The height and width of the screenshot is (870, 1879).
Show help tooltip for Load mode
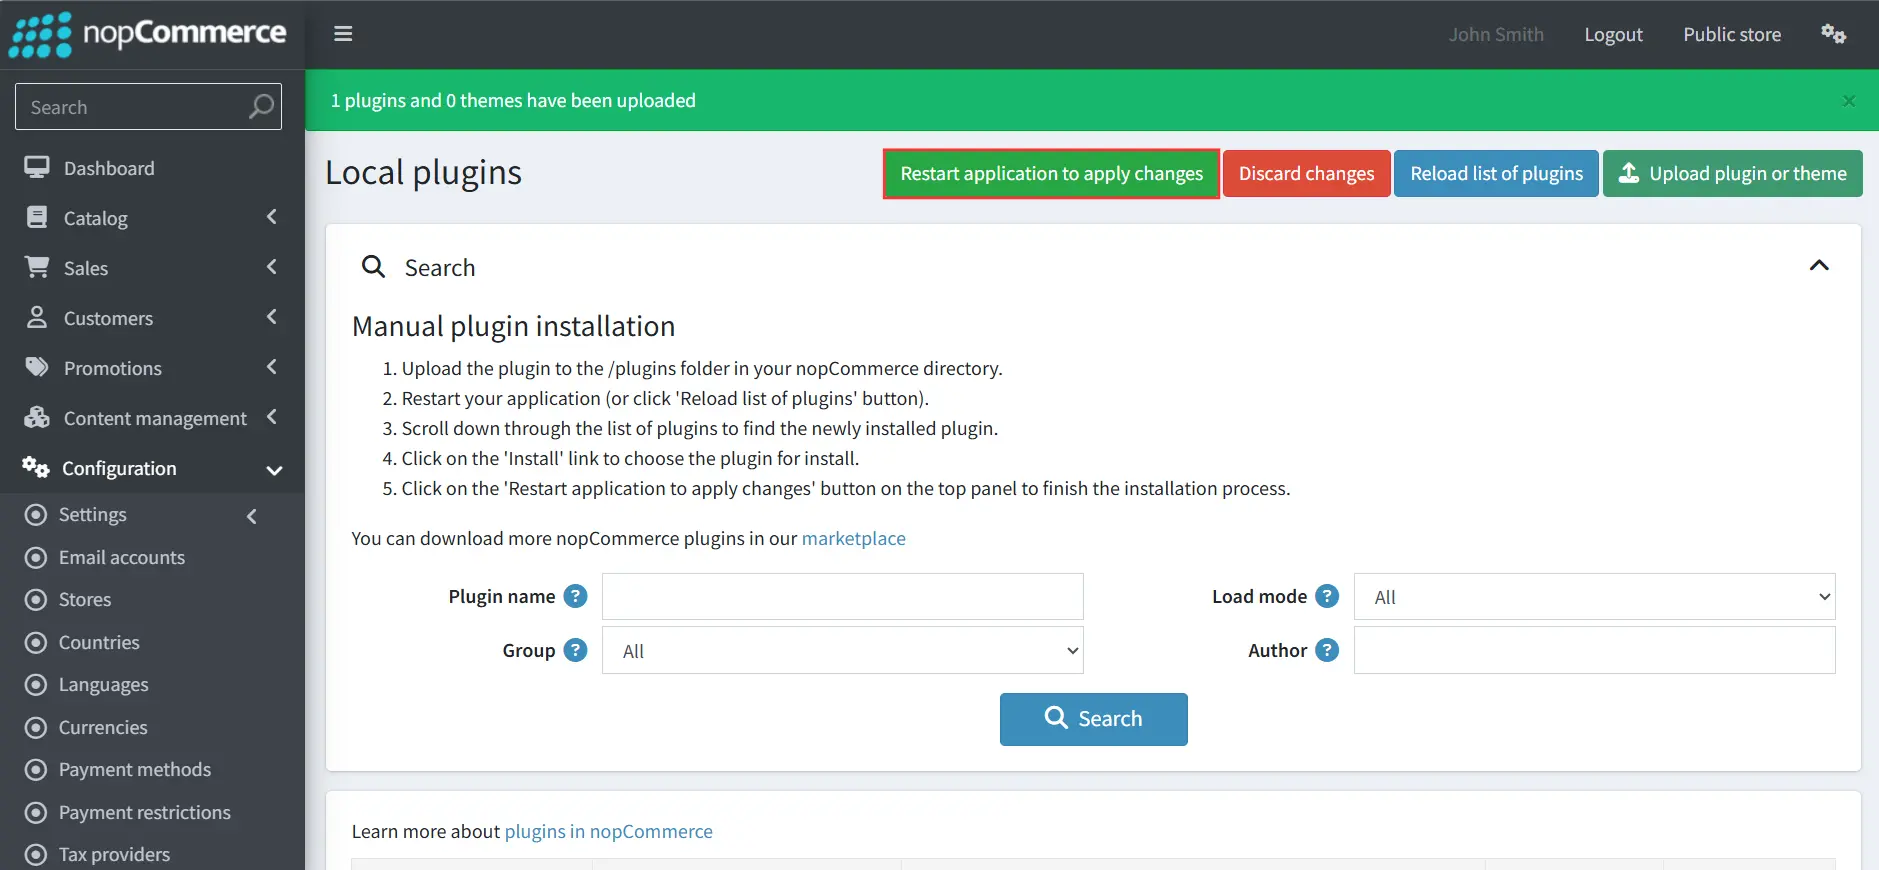[1327, 596]
